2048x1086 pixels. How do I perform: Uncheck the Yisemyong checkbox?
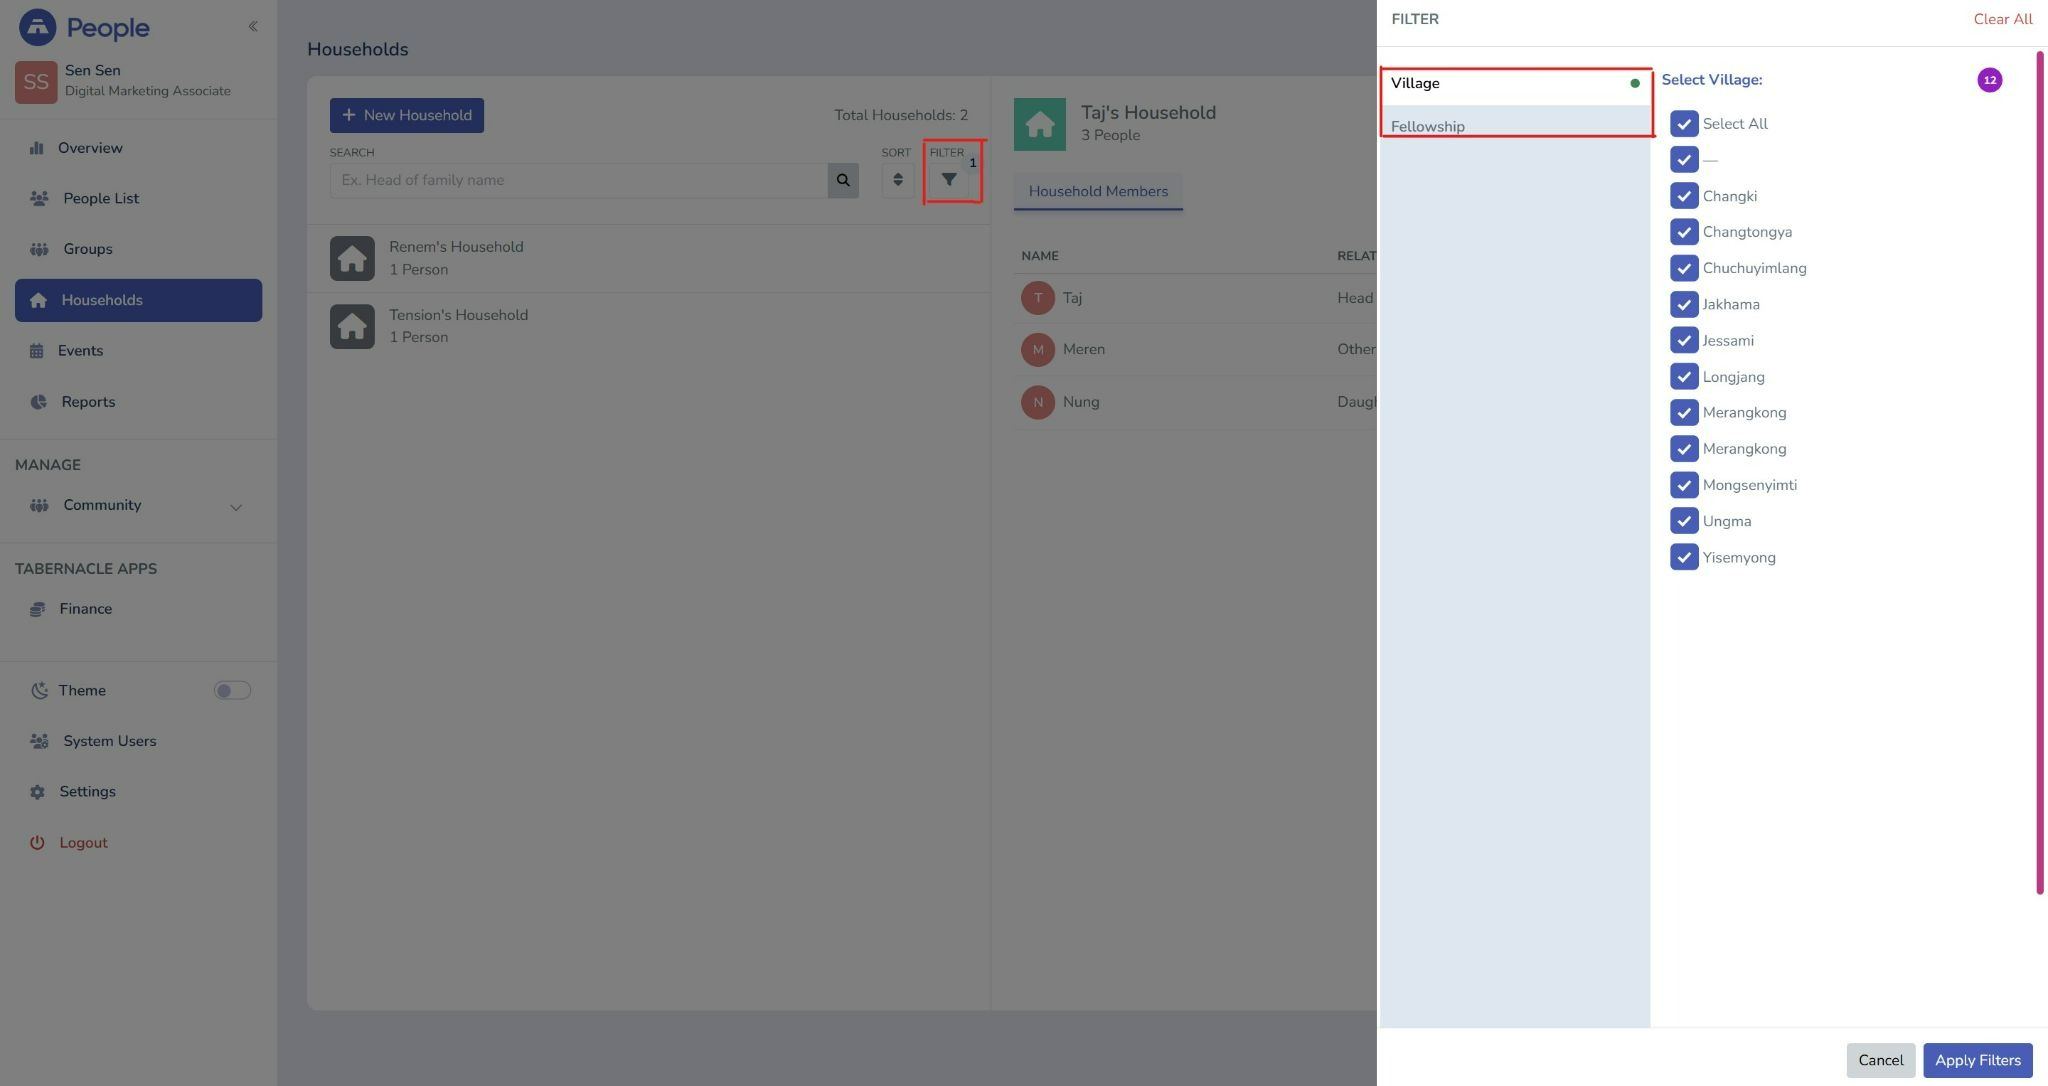(x=1684, y=557)
